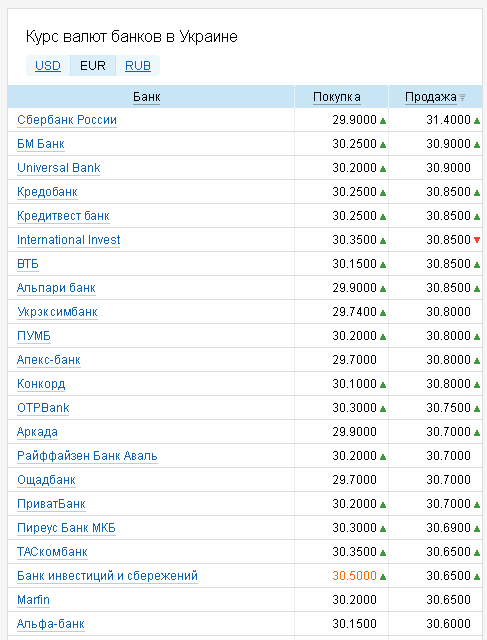Click the highlighted orange 30.5000 rate

pyautogui.click(x=354, y=576)
